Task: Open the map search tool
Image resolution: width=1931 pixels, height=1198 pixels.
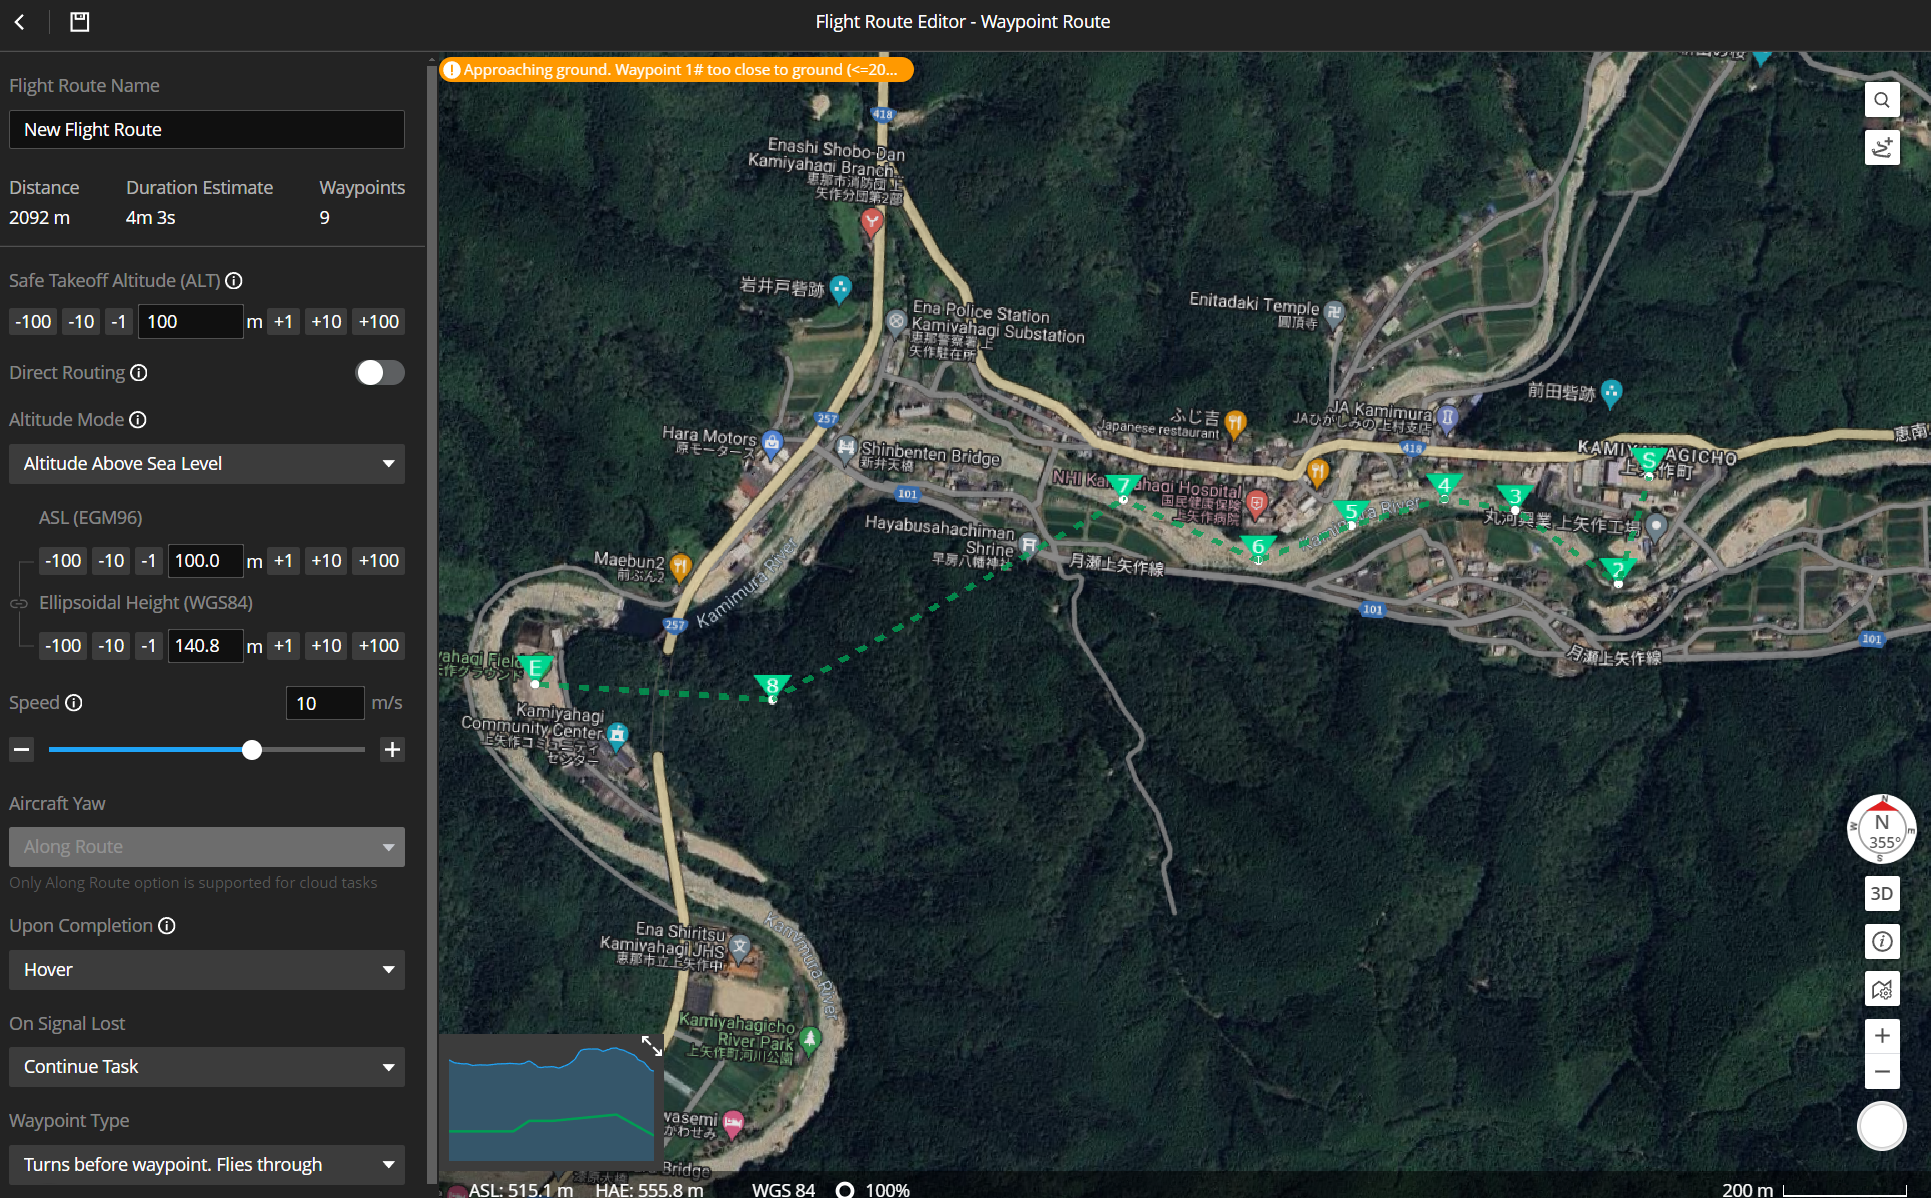Action: pos(1882,99)
